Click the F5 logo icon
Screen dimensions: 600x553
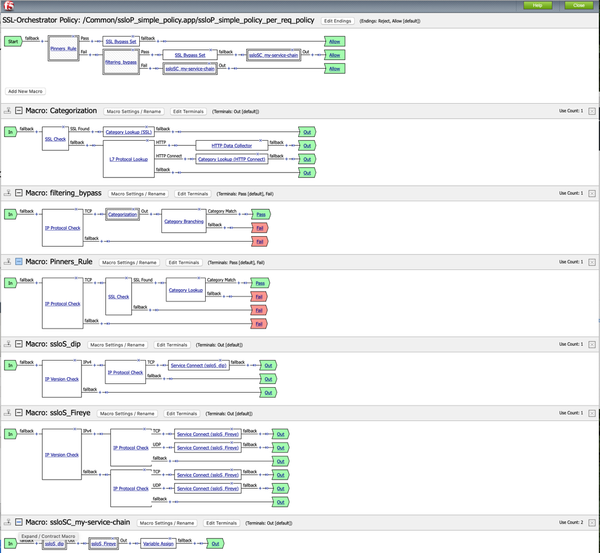point(9,6)
